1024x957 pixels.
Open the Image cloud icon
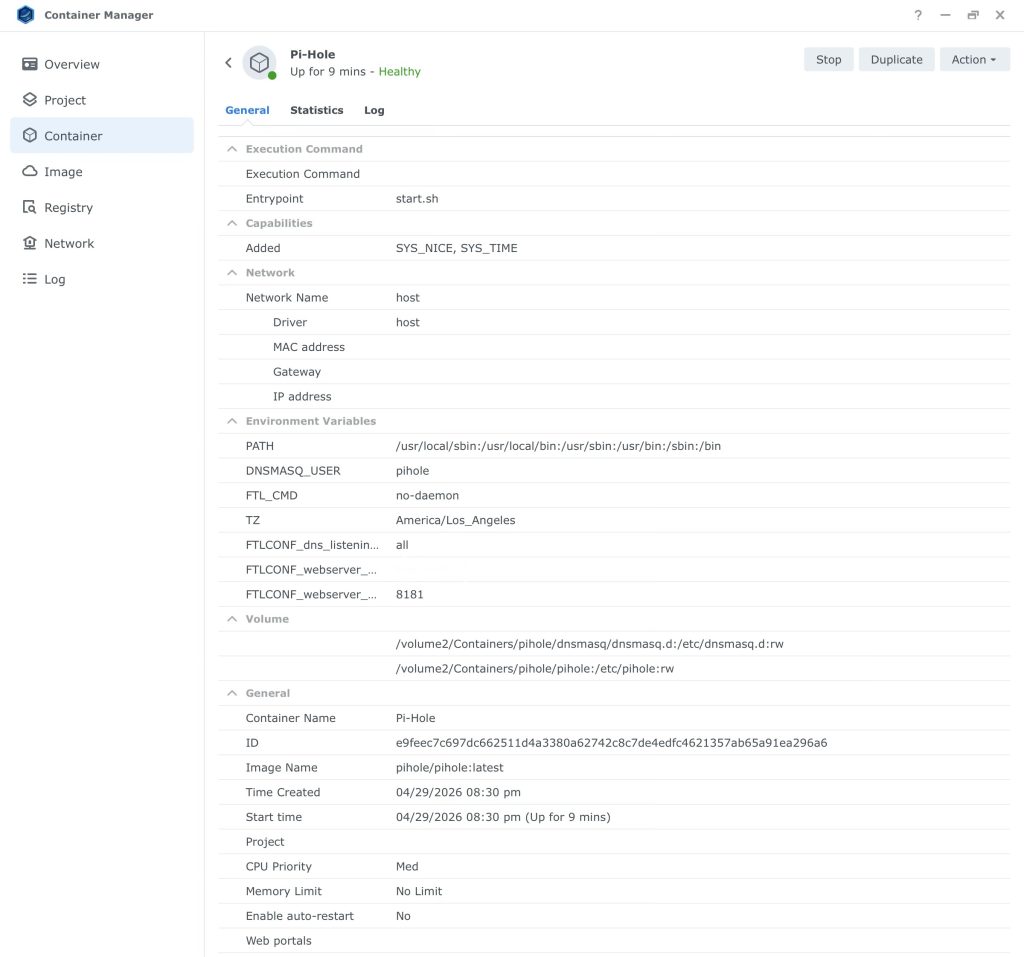click(29, 171)
